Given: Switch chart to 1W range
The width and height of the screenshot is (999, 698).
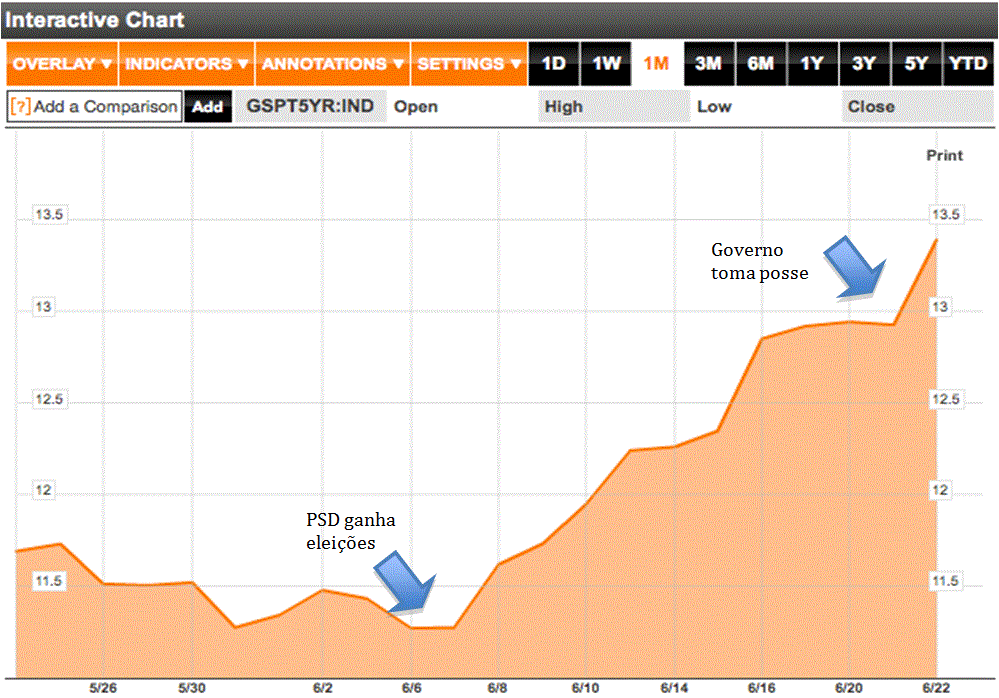Looking at the screenshot, I should pos(606,64).
